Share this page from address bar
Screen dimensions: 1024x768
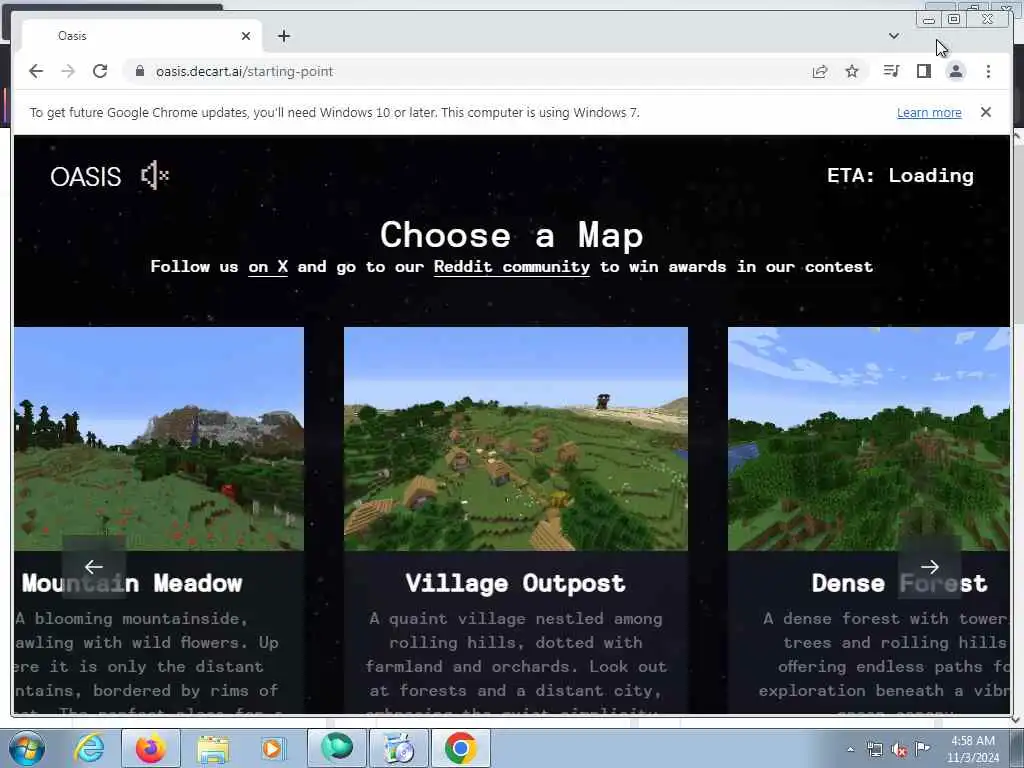tap(820, 71)
